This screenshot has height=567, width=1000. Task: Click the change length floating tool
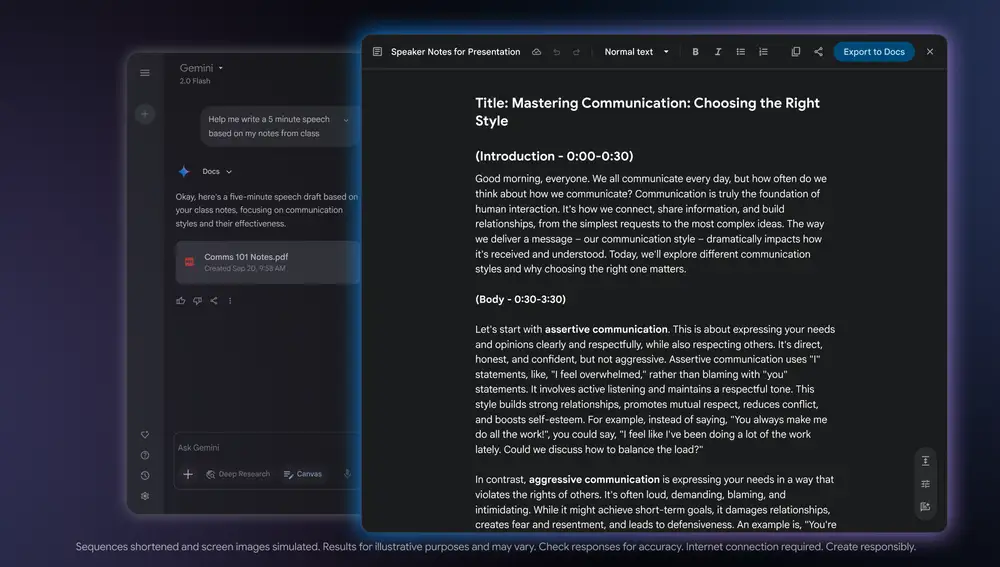click(925, 460)
